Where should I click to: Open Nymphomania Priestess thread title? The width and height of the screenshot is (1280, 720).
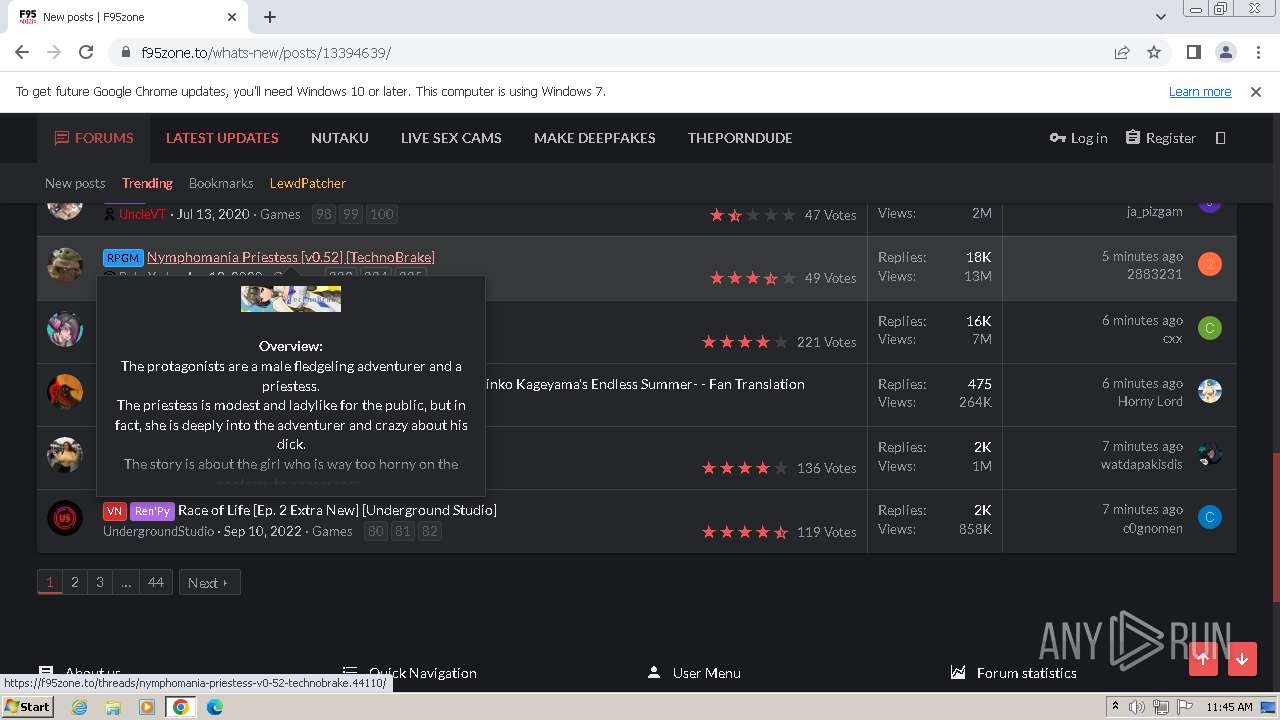click(x=291, y=257)
